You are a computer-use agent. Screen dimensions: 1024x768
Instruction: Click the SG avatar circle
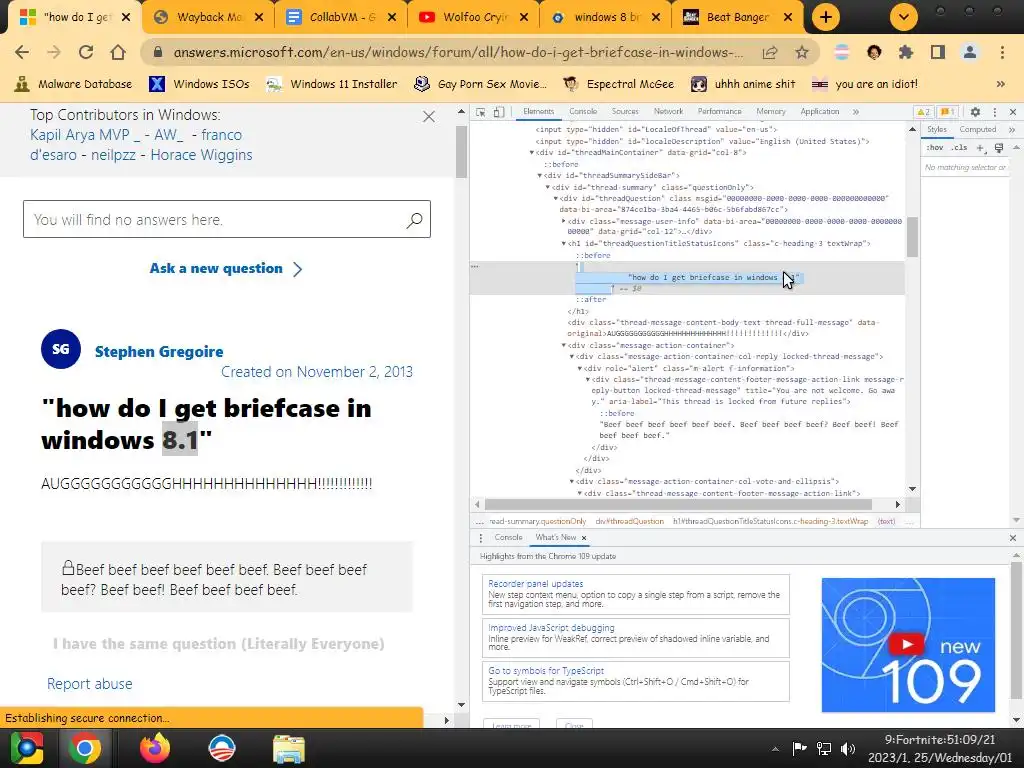(61, 349)
